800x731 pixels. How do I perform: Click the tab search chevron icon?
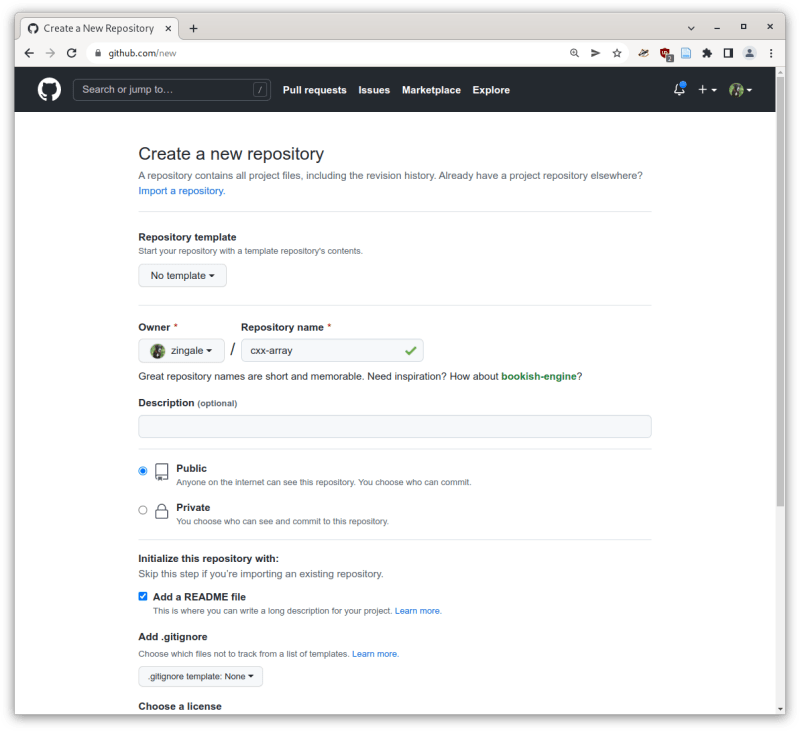point(691,28)
